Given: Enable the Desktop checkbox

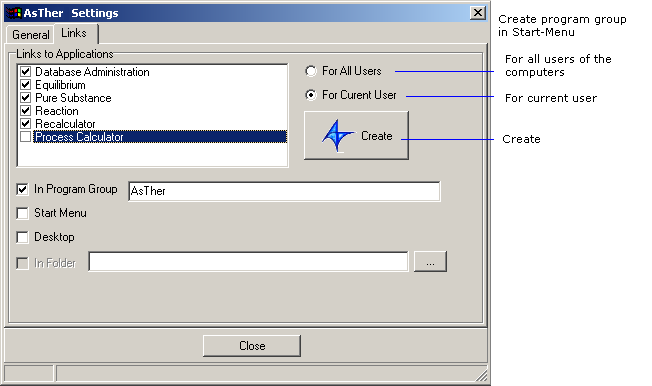Looking at the screenshot, I should 22,237.
